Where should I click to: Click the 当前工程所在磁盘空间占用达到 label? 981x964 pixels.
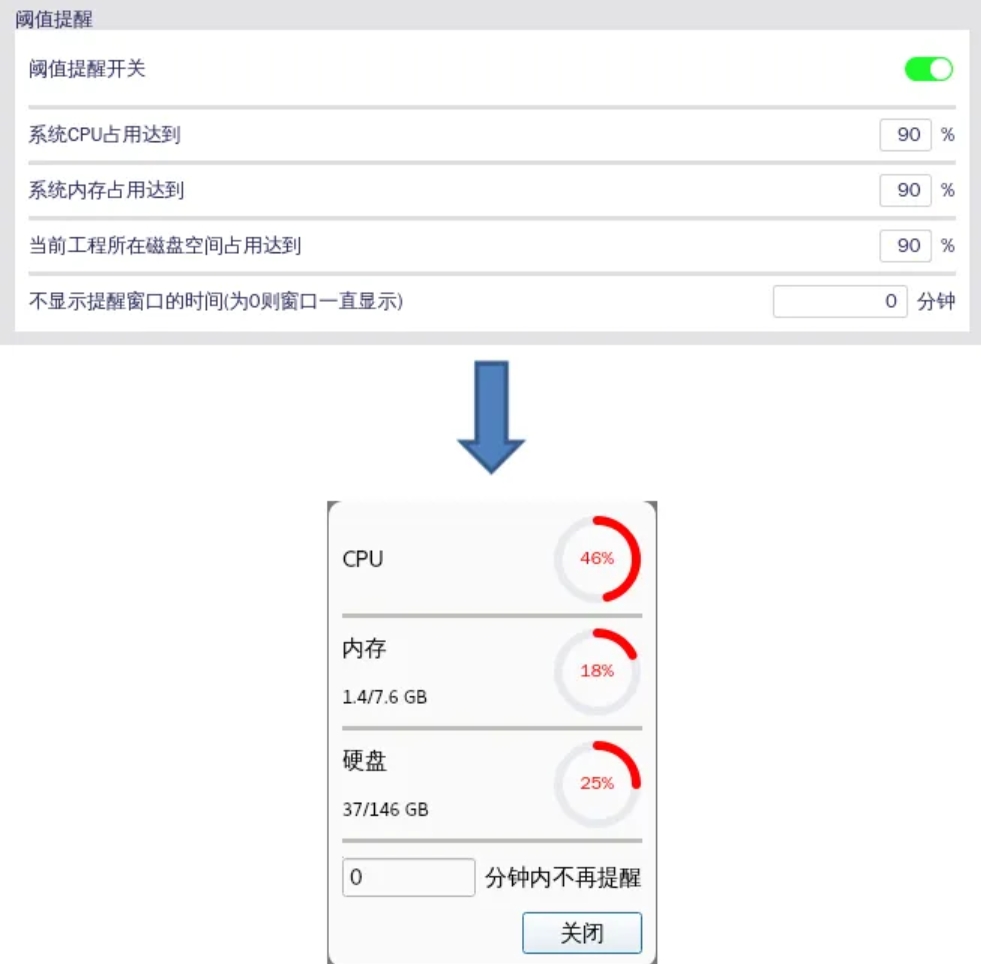(x=165, y=246)
